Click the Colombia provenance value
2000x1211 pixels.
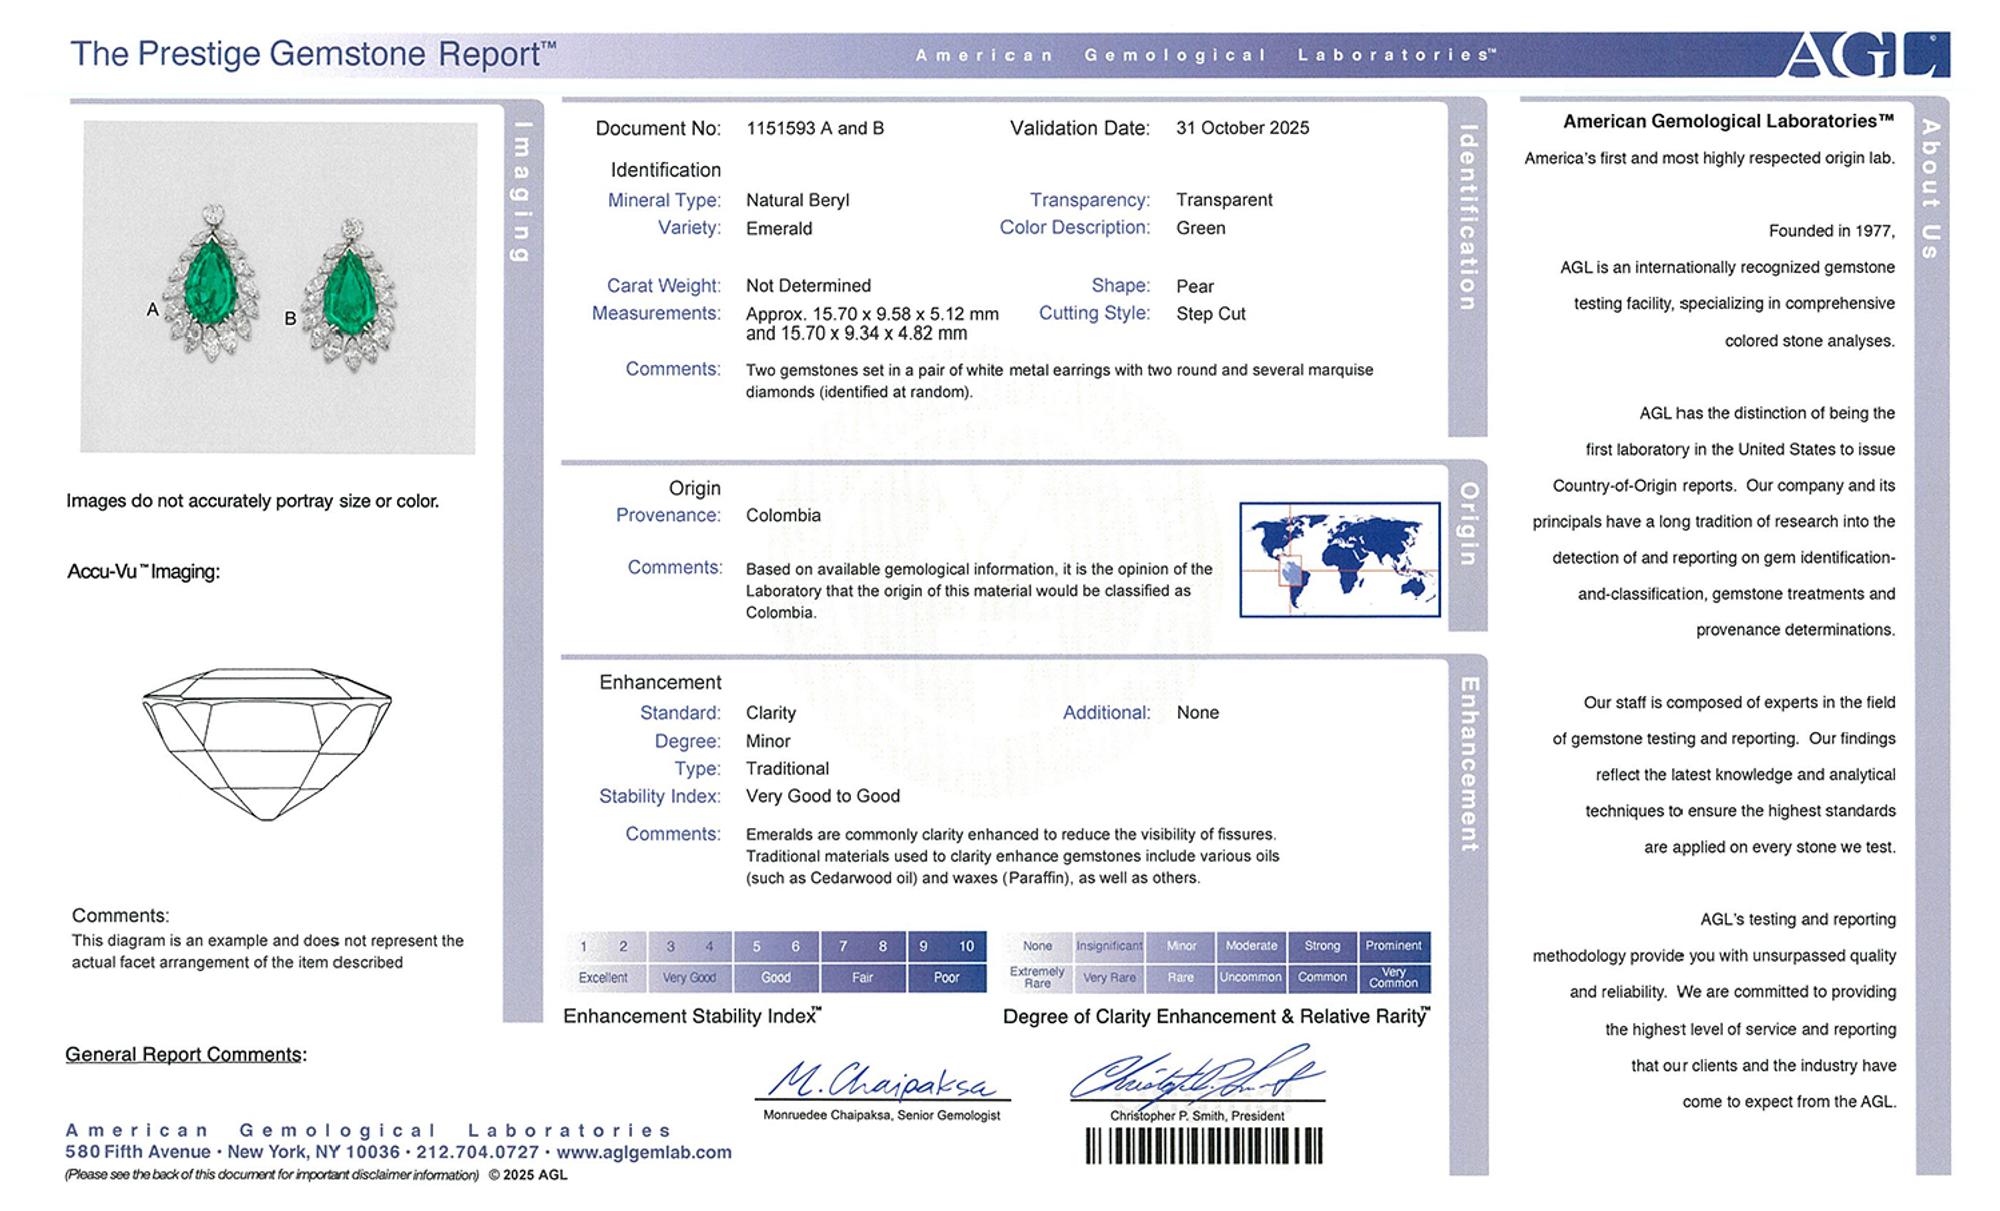click(x=783, y=516)
